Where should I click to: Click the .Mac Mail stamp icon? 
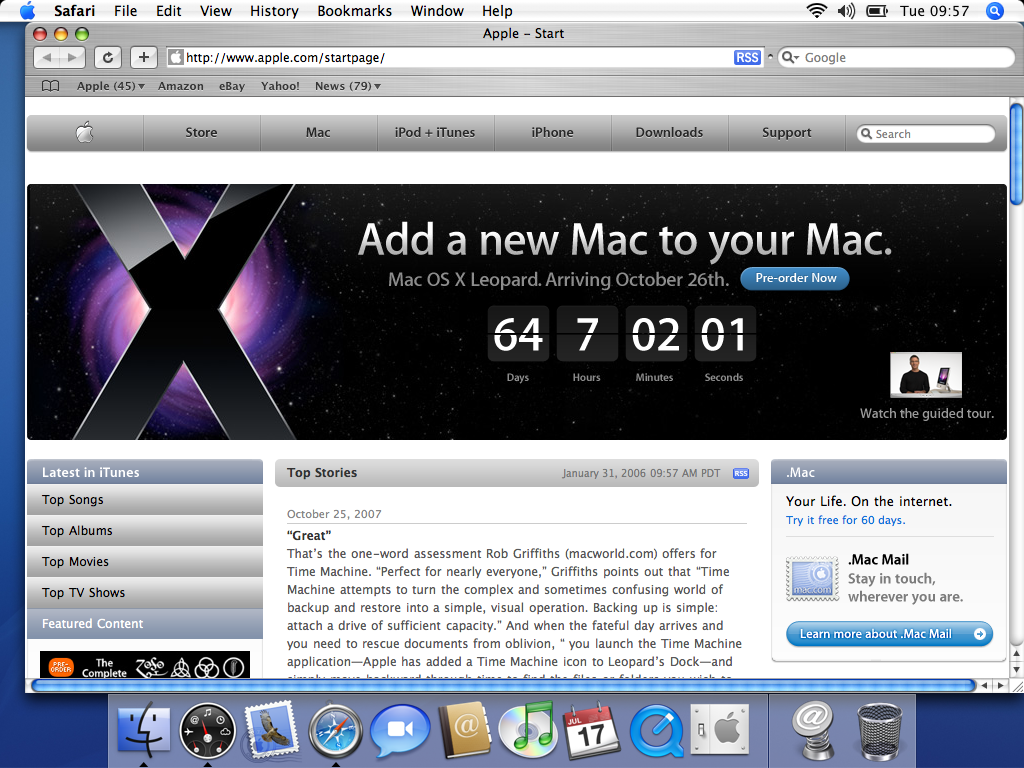(x=812, y=579)
